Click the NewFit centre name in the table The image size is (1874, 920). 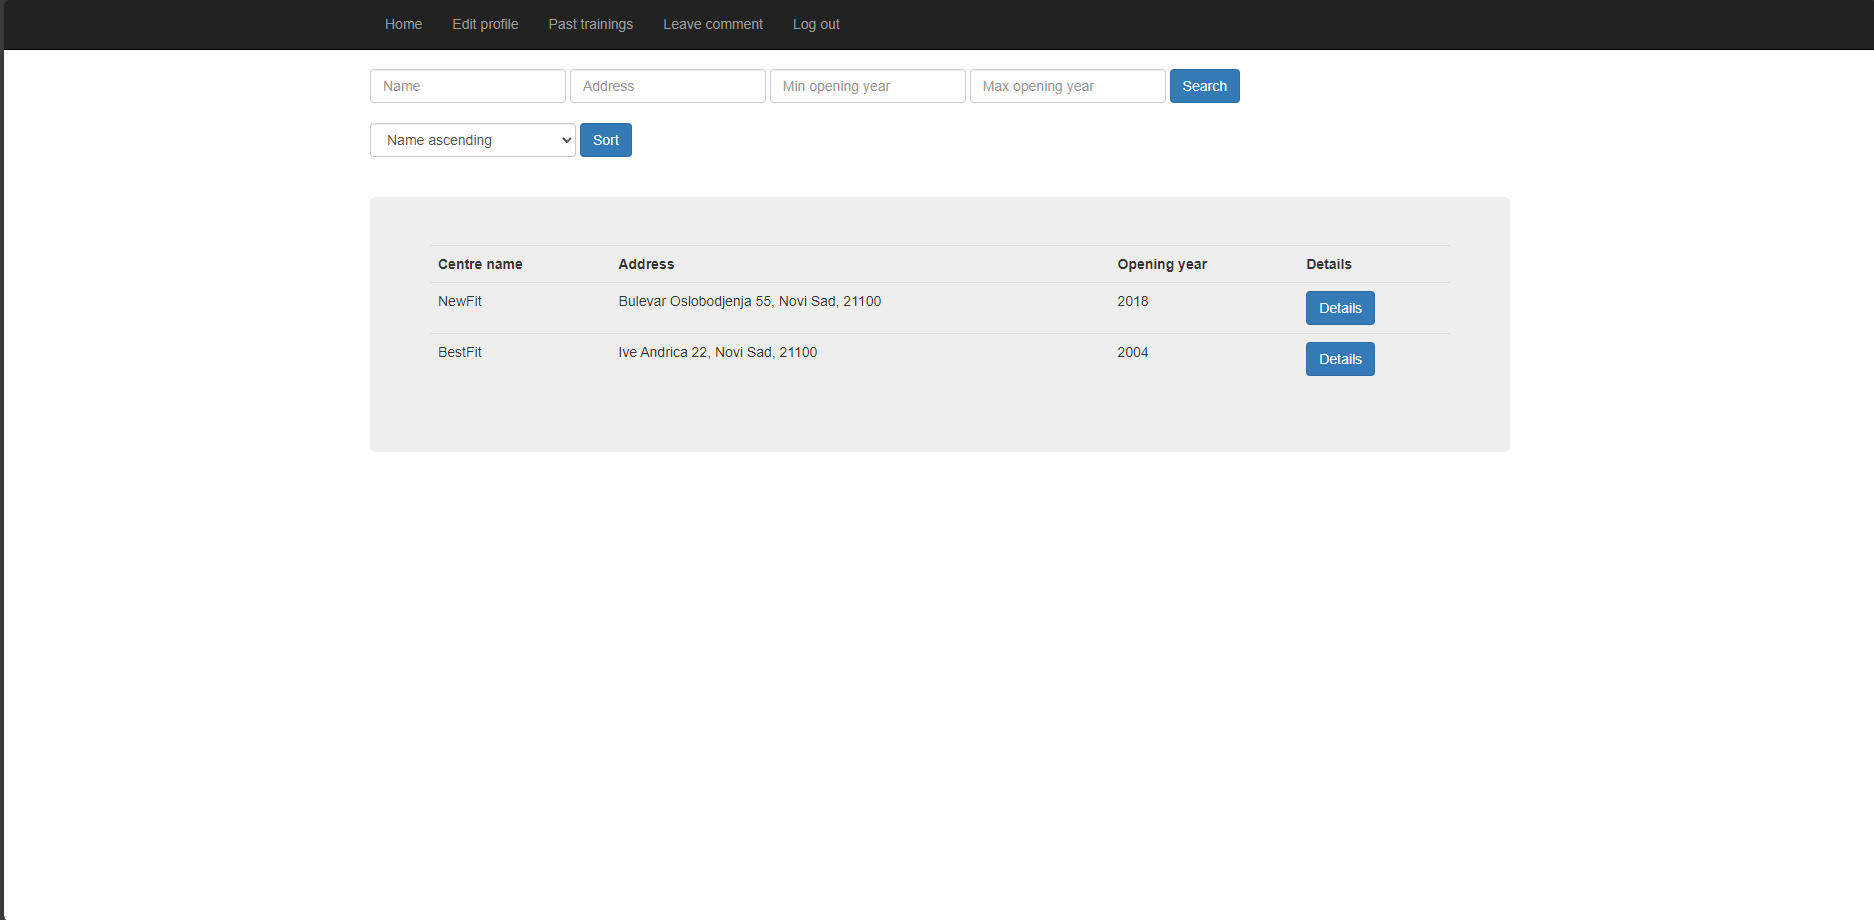459,301
